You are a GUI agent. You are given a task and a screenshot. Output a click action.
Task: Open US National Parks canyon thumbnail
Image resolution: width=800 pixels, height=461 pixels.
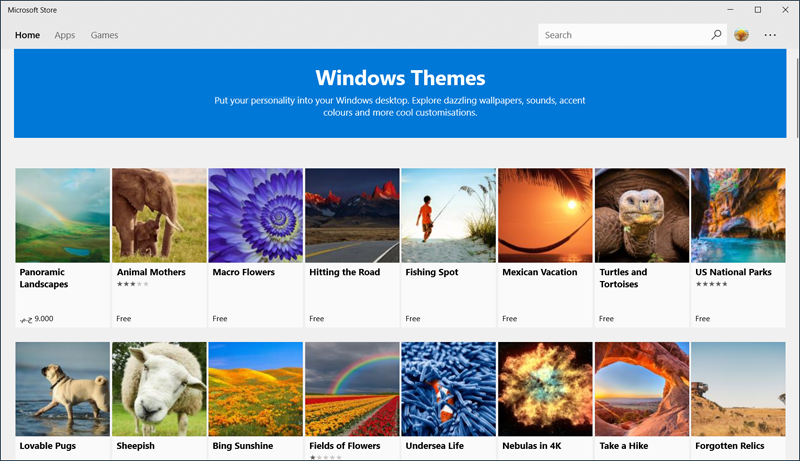[738, 215]
